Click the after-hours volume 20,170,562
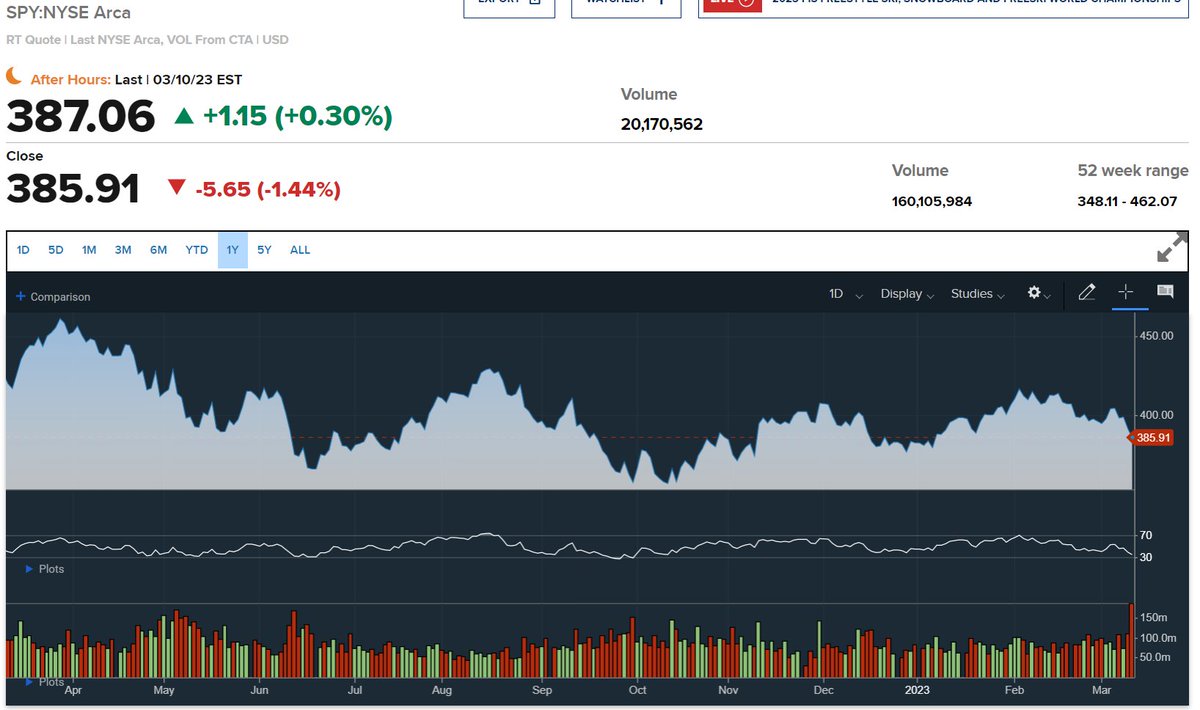 click(x=662, y=125)
